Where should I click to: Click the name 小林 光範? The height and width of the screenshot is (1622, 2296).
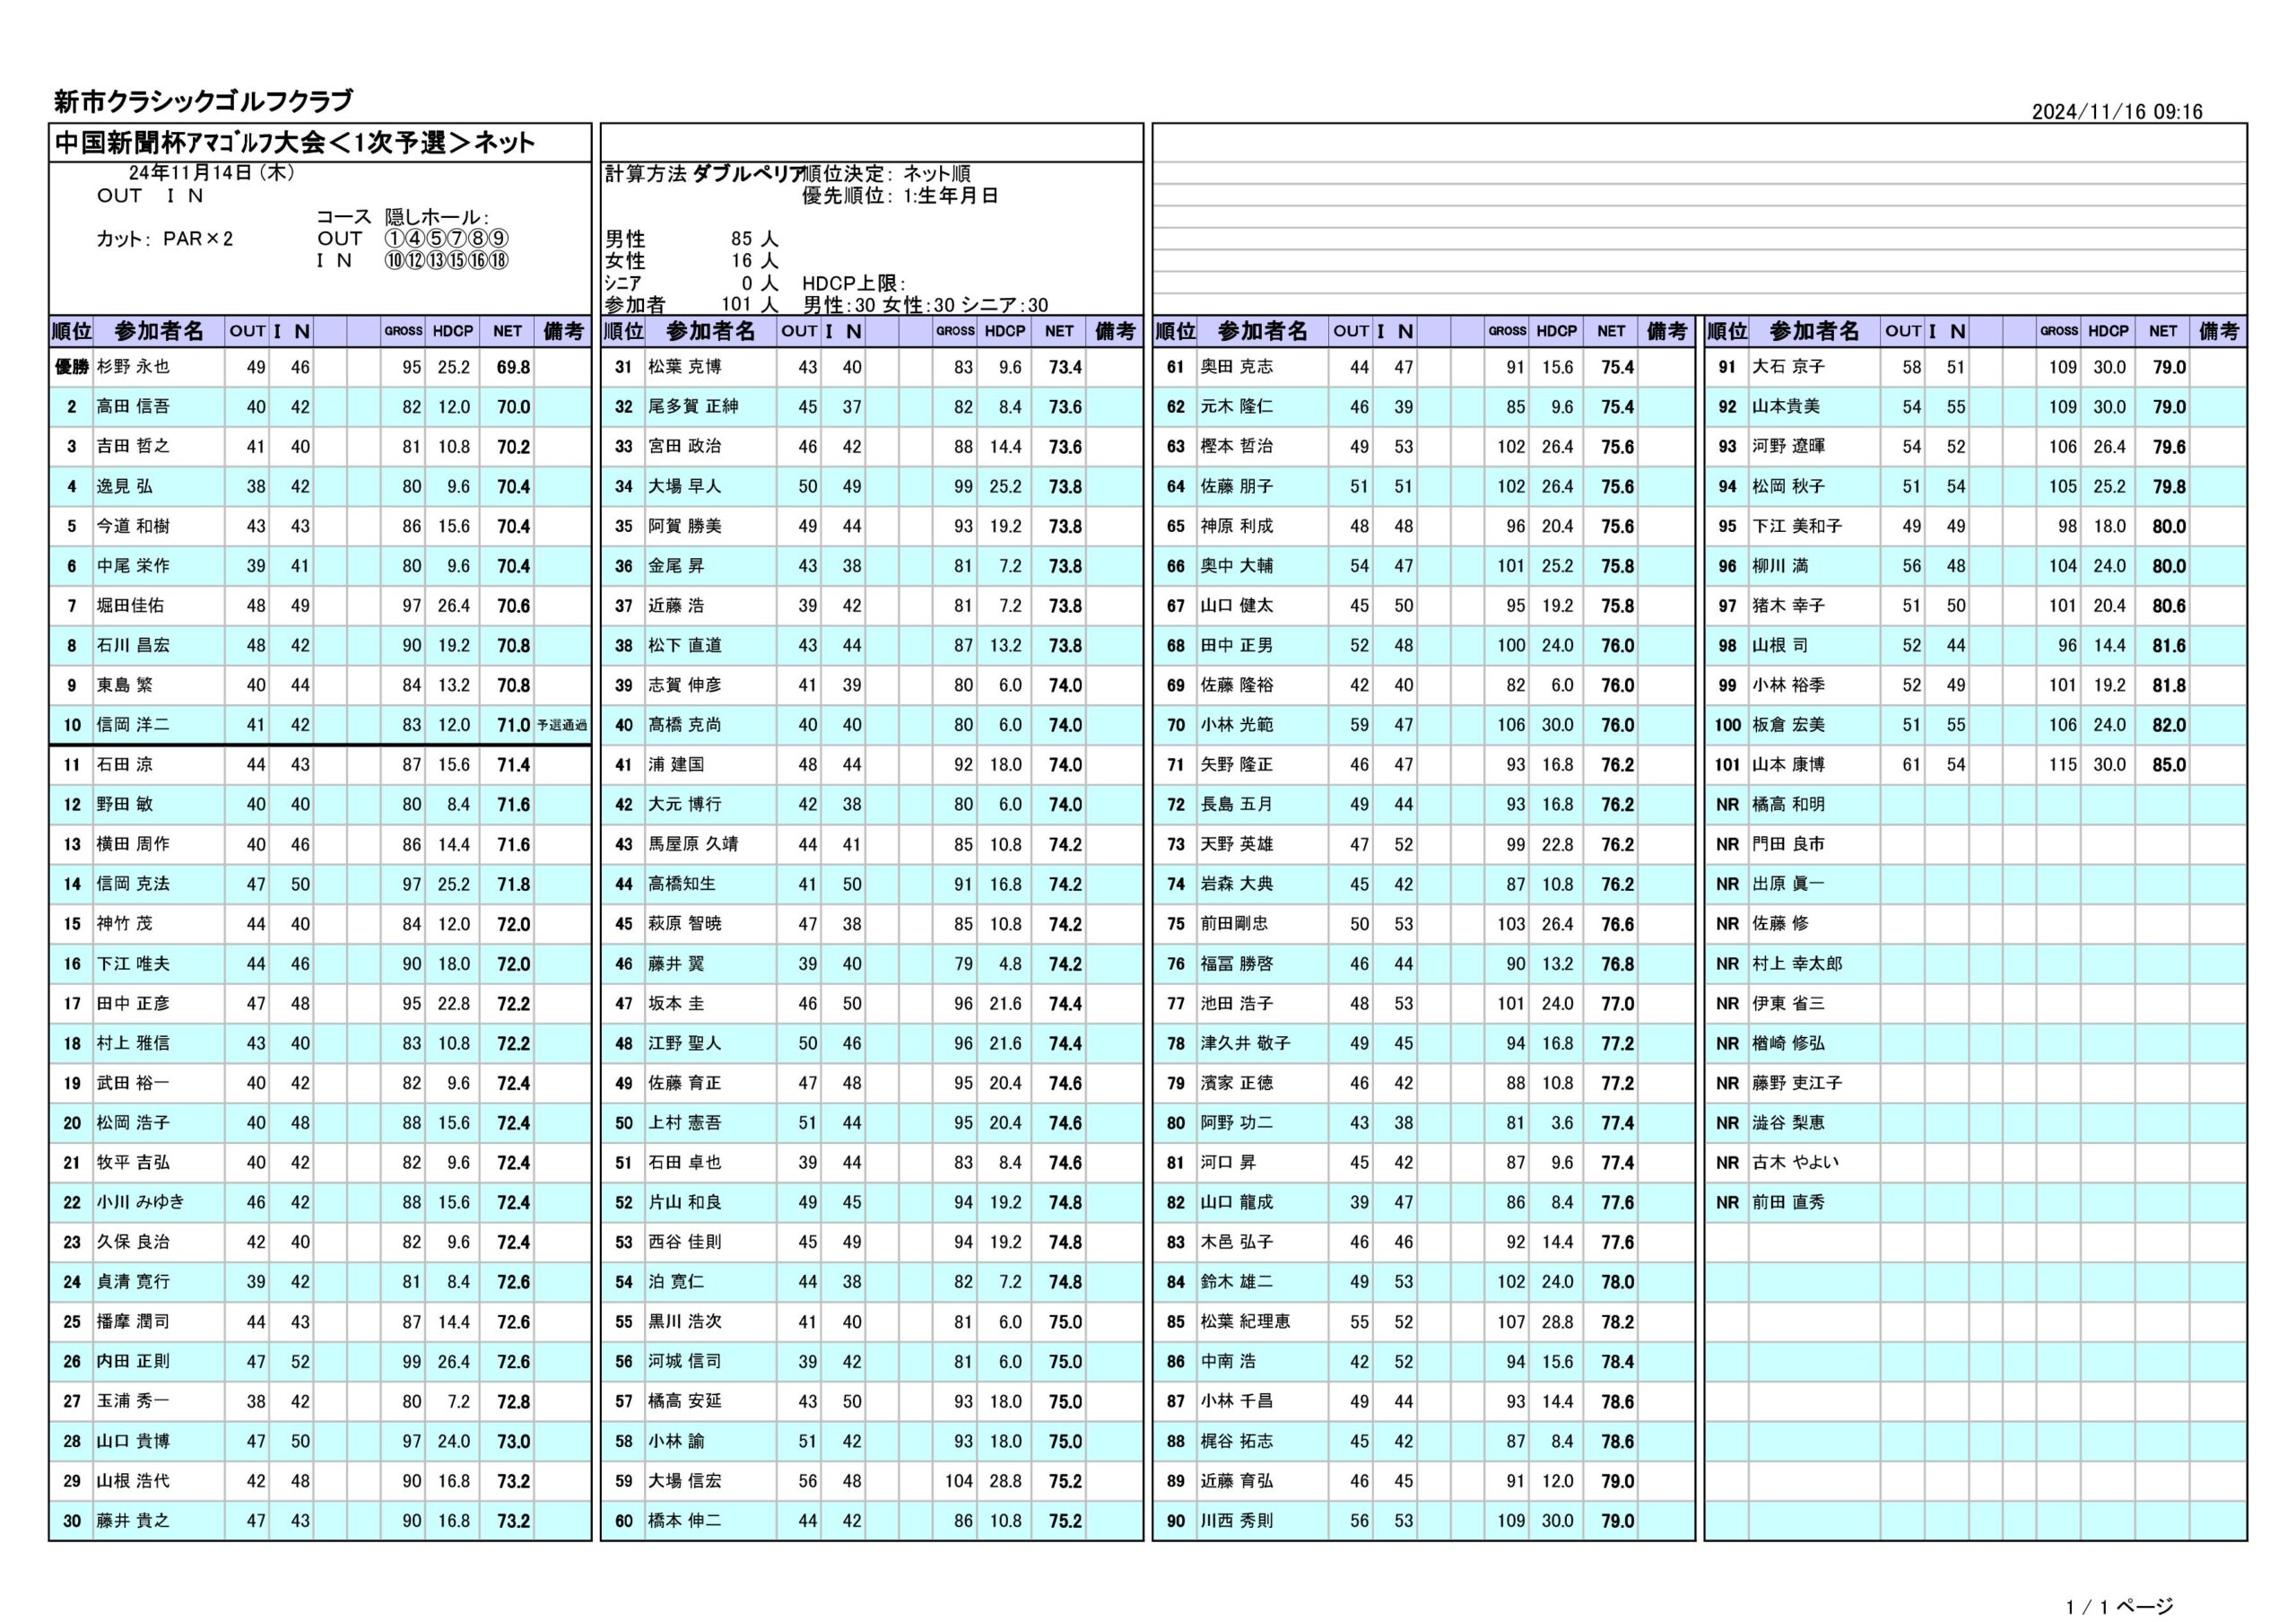coord(1237,725)
